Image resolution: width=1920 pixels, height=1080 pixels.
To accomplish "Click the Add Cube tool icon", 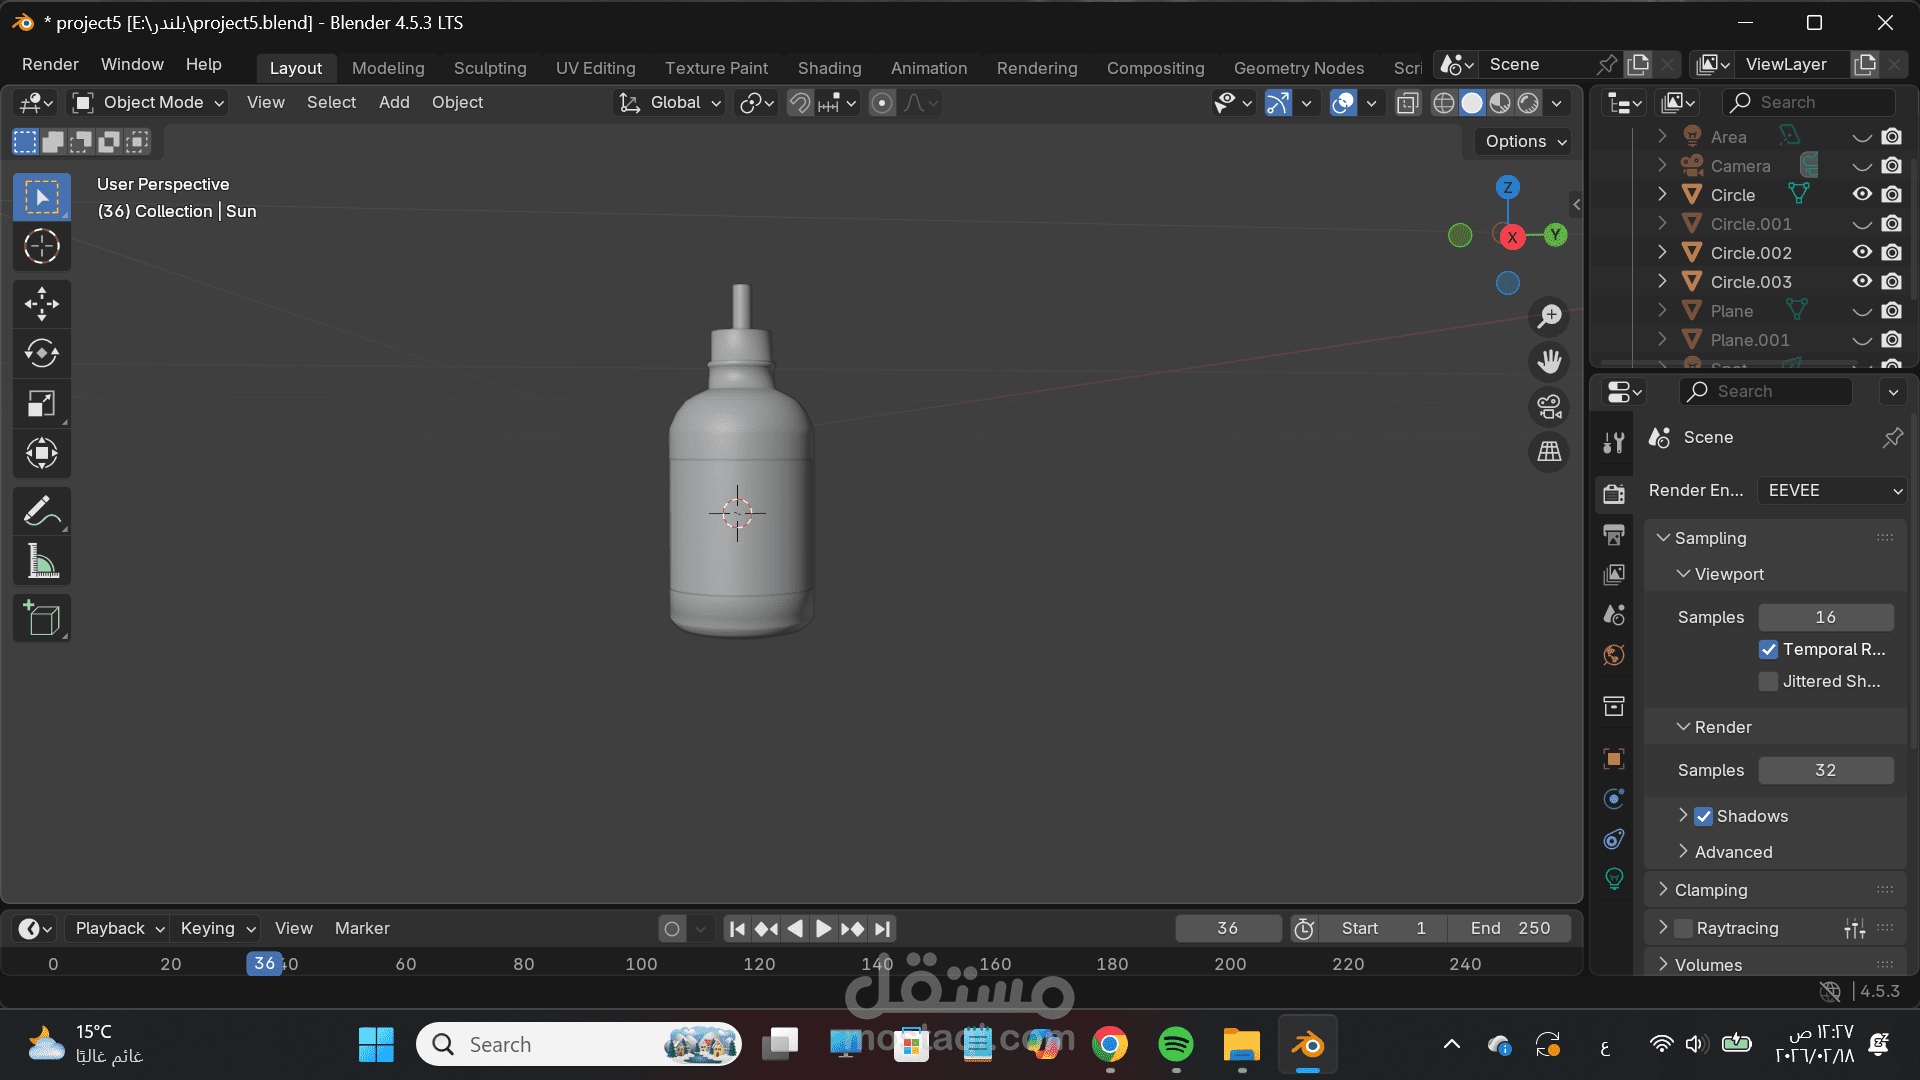I will [x=41, y=619].
